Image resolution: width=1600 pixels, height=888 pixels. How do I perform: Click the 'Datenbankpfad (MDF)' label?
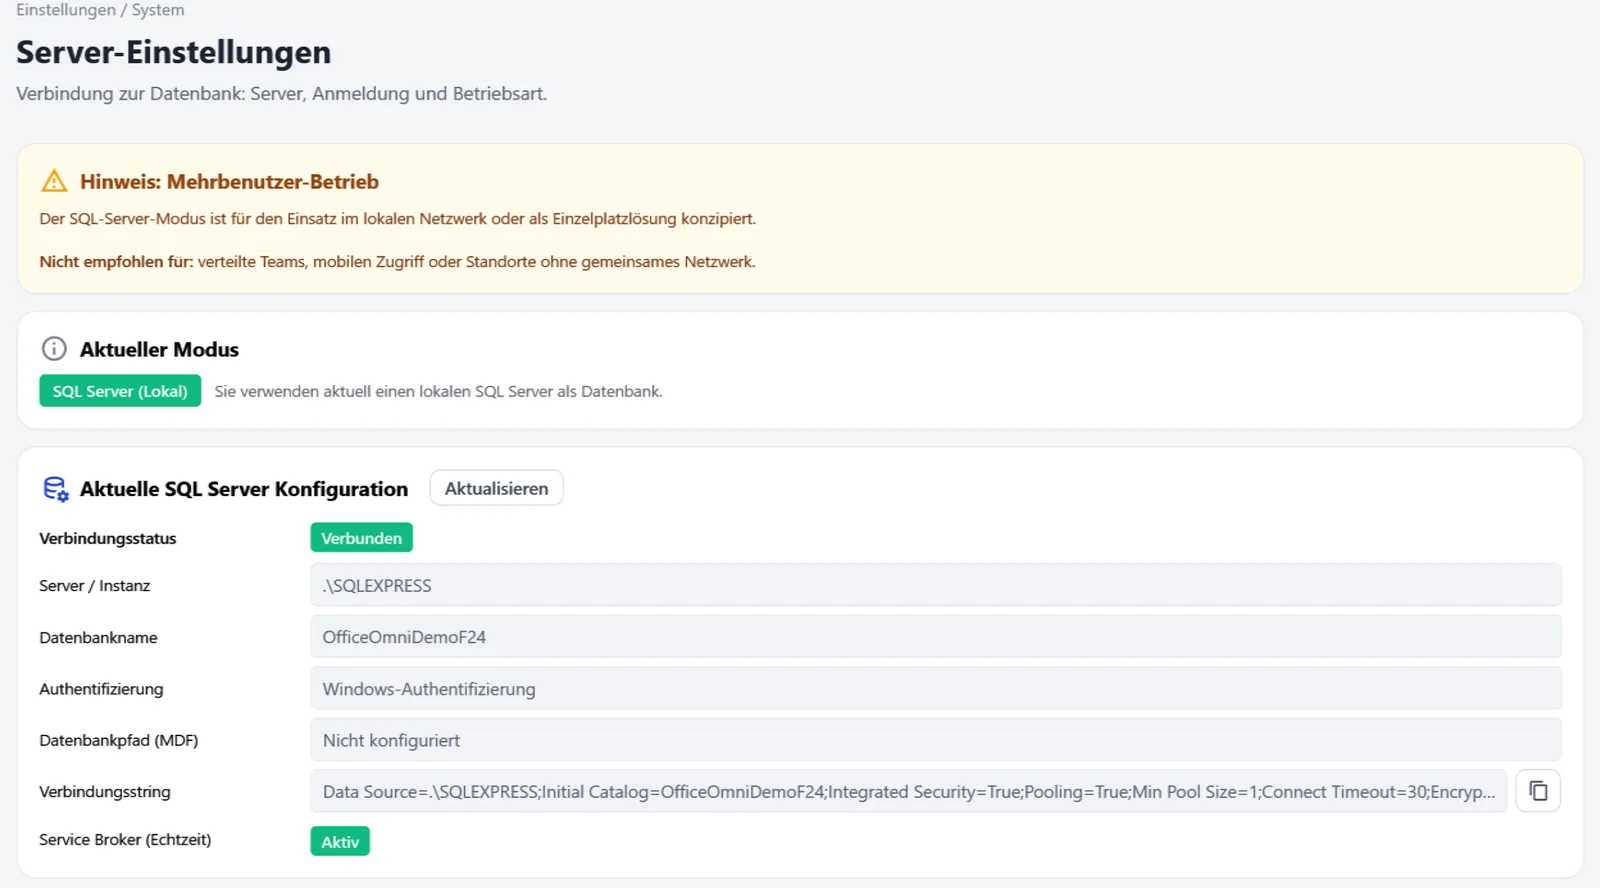tap(118, 740)
